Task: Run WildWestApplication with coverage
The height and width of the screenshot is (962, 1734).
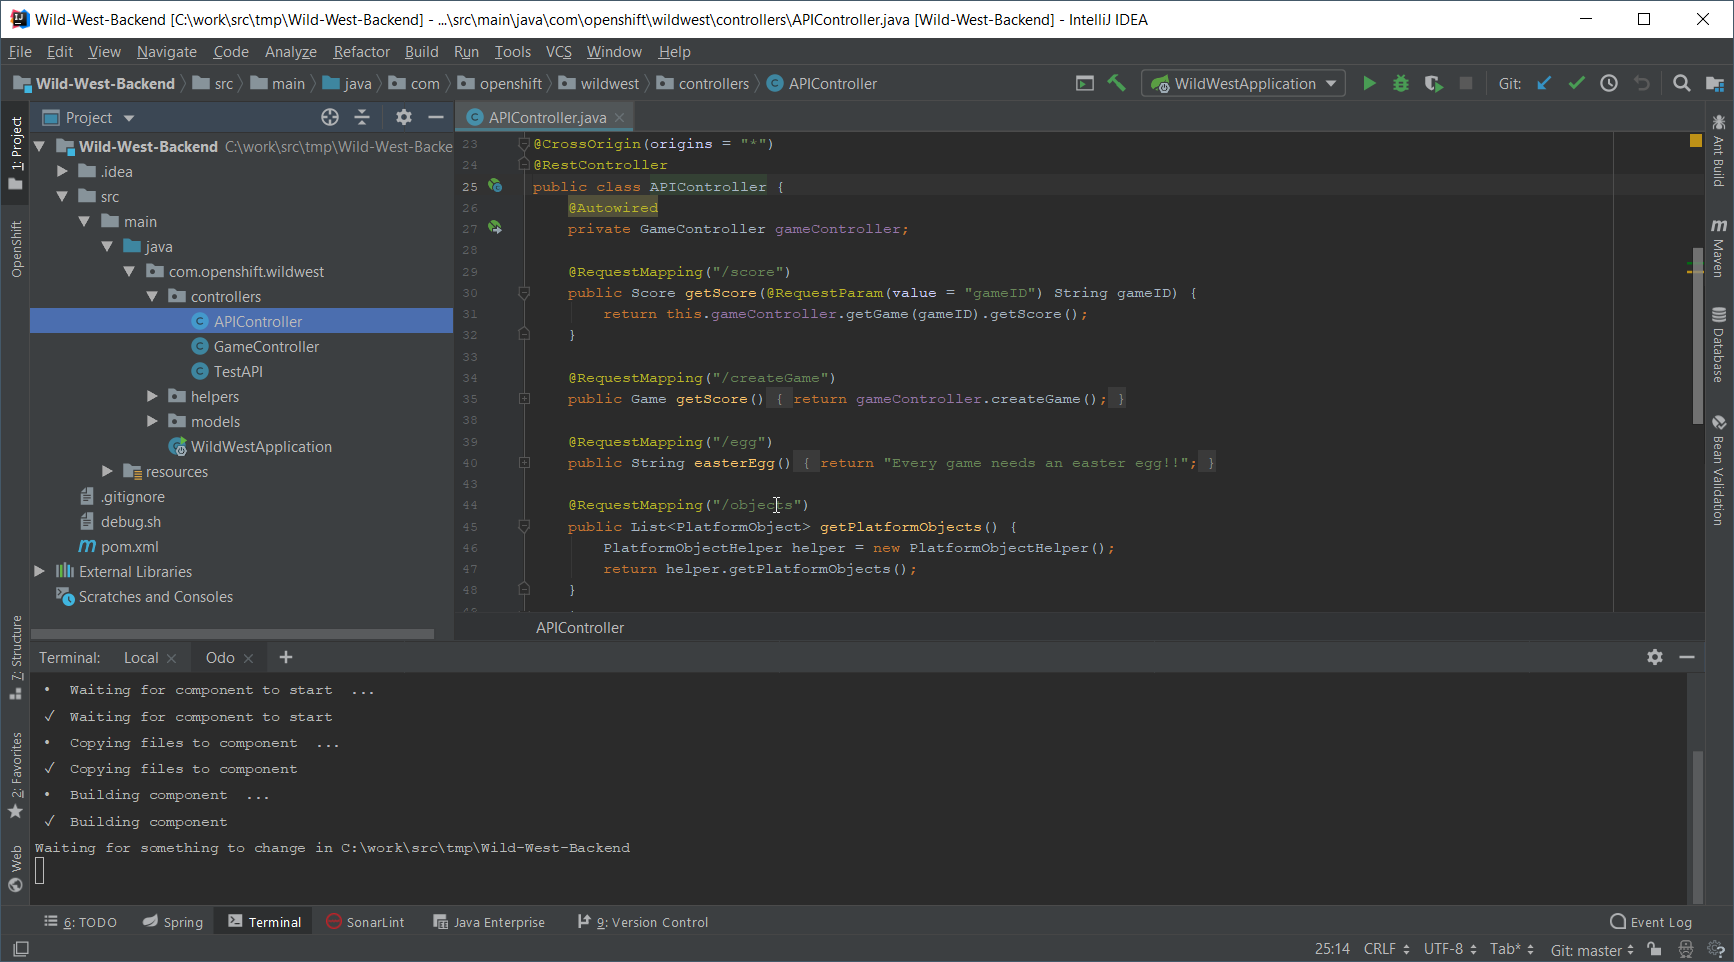Action: (x=1433, y=84)
